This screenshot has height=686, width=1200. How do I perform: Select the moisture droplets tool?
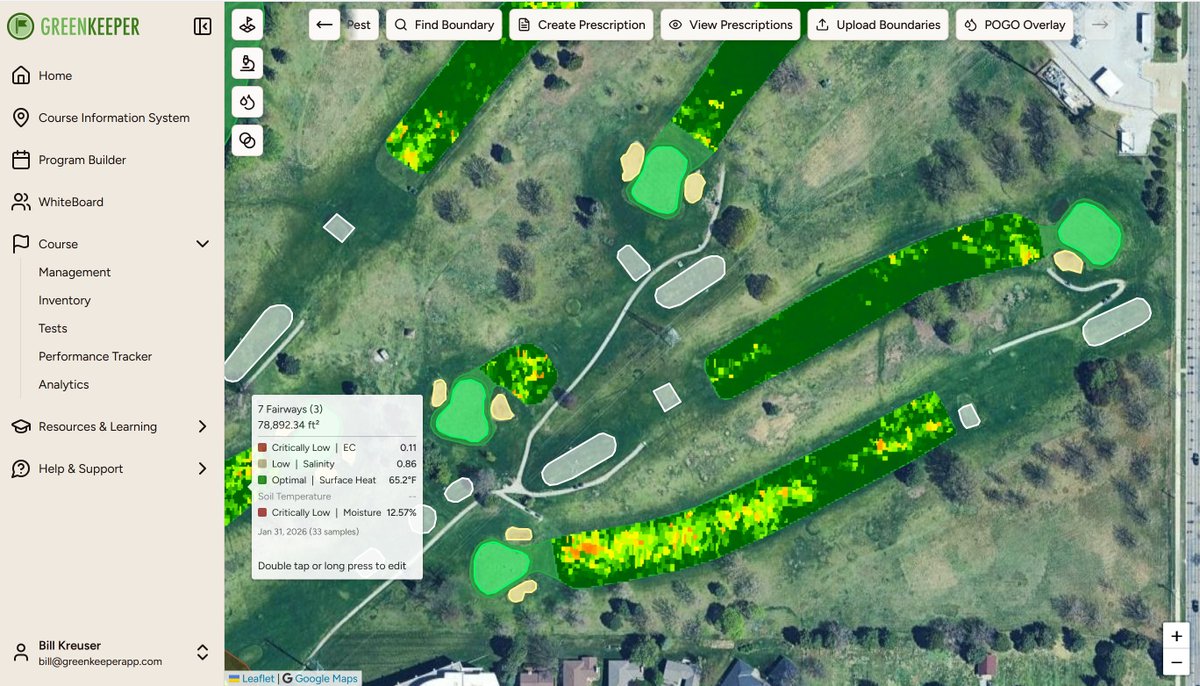click(247, 101)
